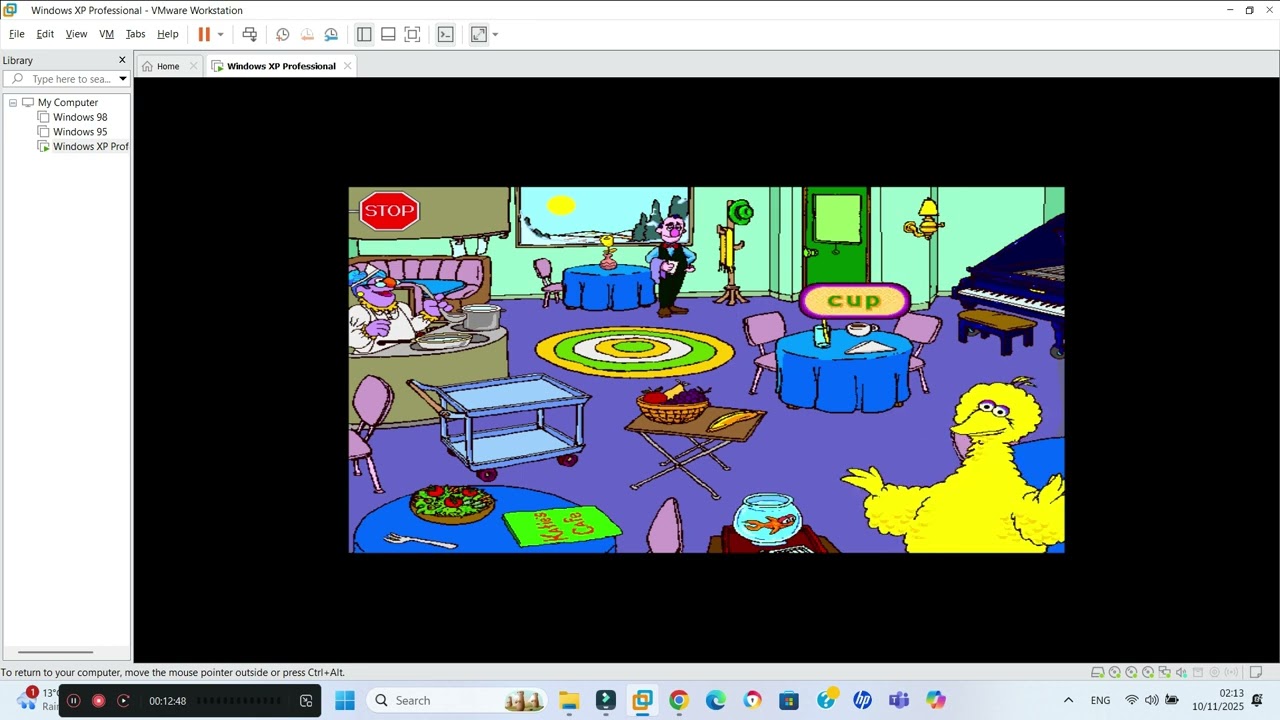Screen dimensions: 1280x720
Task: Click the yellow 'cup' word label
Action: point(854,300)
